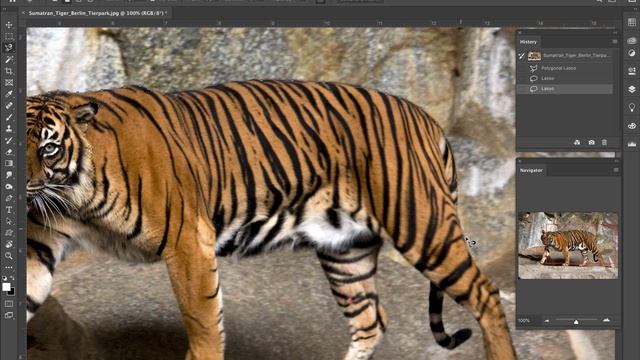Select the Eyedropper tool
The image size is (640, 360).
tap(9, 94)
